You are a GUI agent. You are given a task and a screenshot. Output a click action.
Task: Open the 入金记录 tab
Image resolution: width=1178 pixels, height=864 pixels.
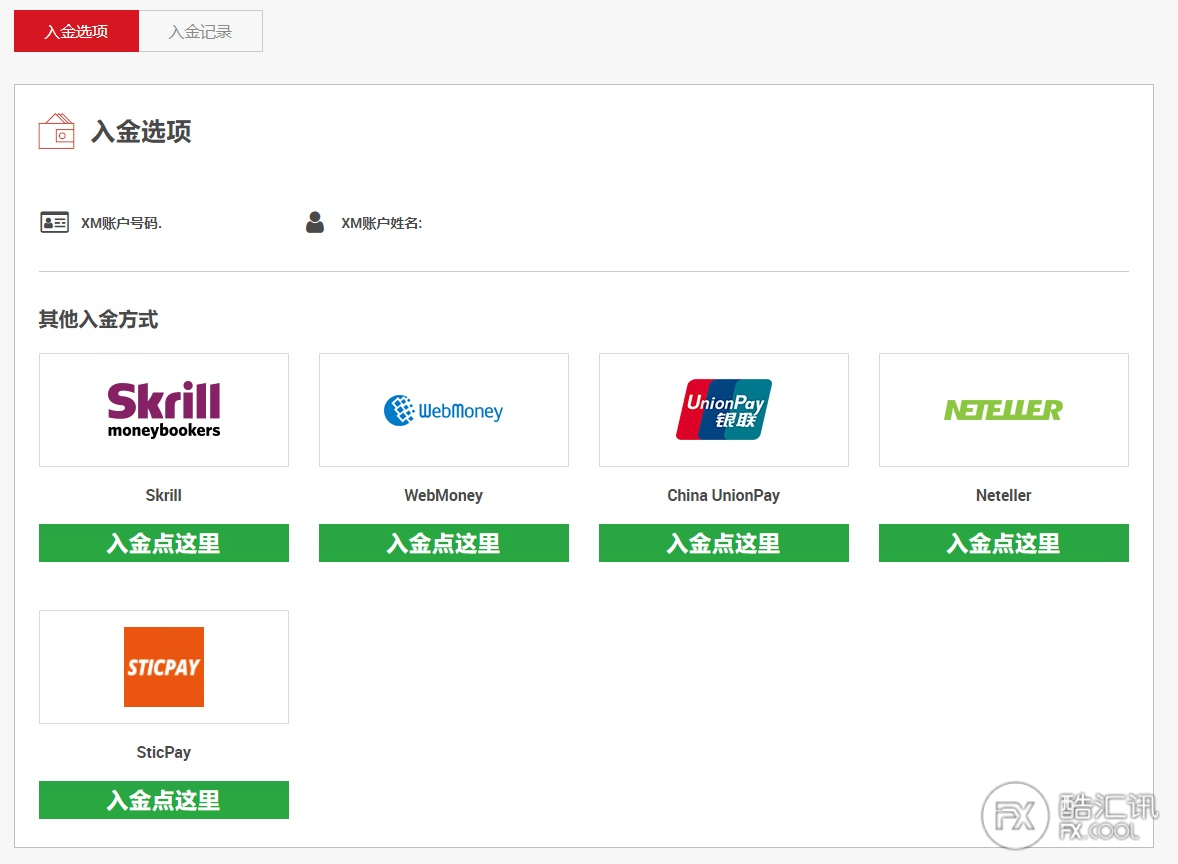point(200,31)
